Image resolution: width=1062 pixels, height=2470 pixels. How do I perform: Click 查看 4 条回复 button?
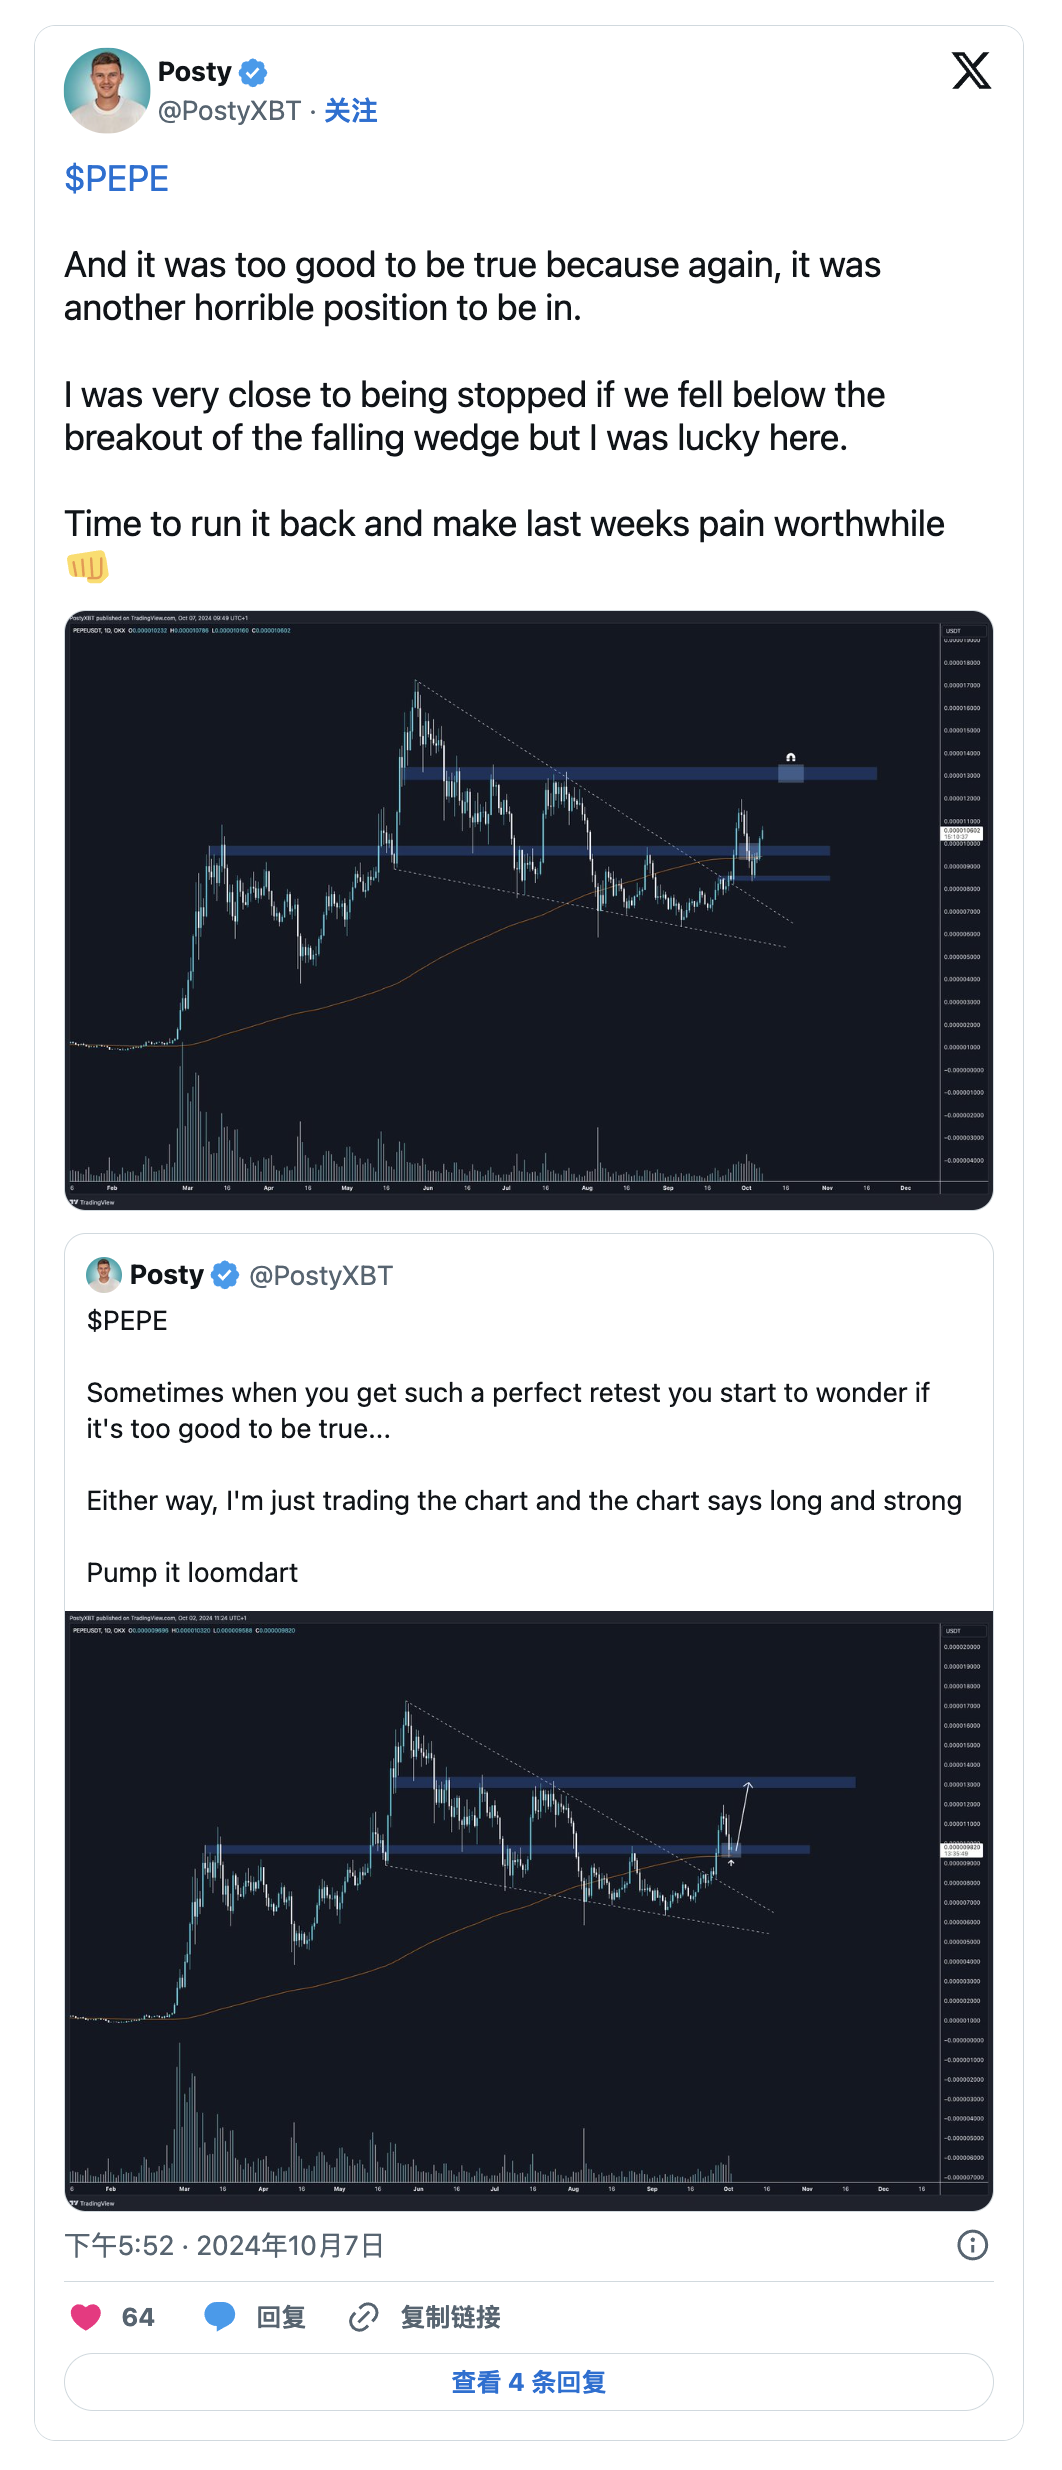529,2382
